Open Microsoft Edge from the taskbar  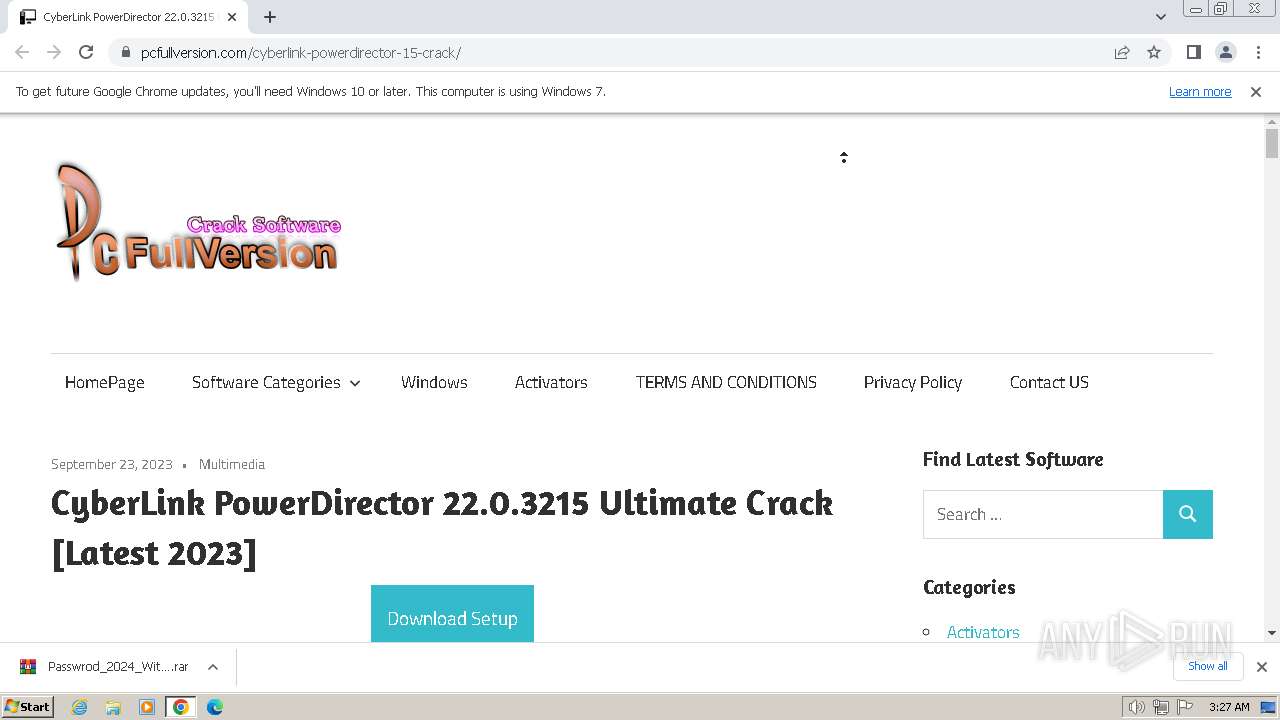215,707
